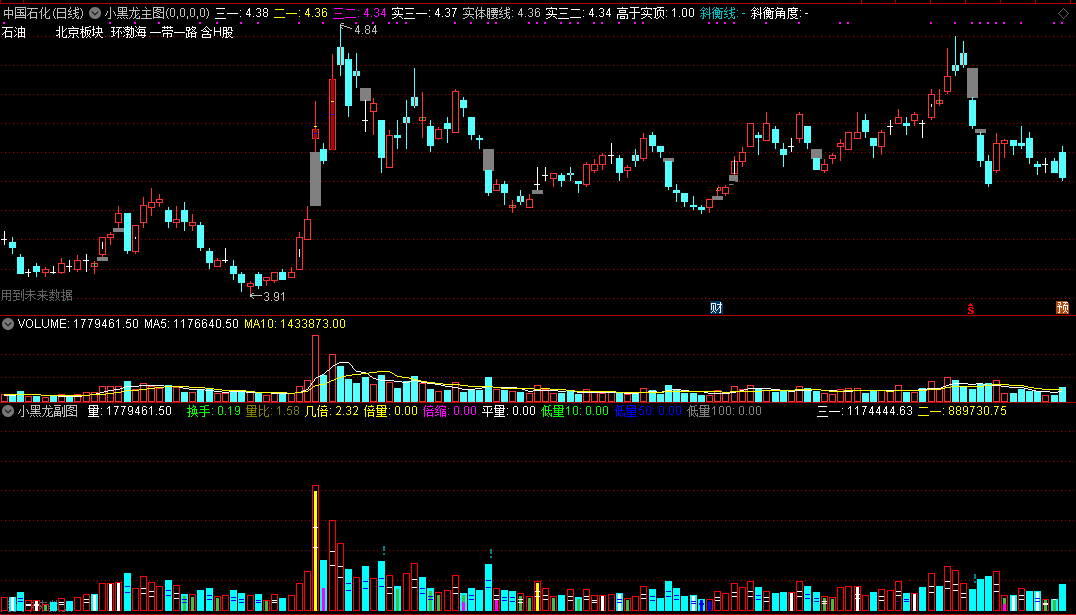Select the MA5: 1176640.50 readout
Viewport: 1076px width, 615px height.
(191, 324)
